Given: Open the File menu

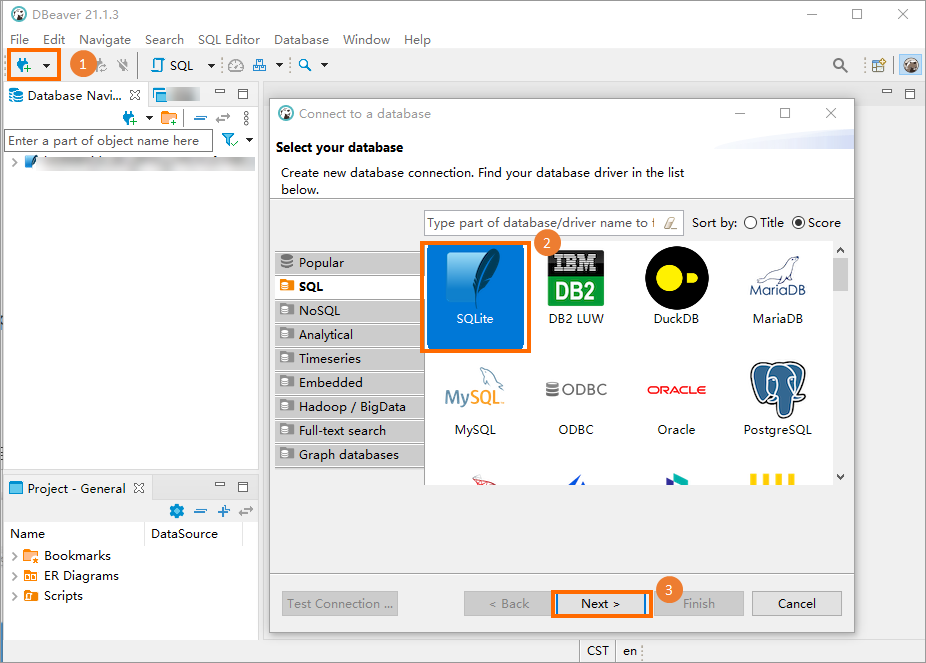Looking at the screenshot, I should [19, 40].
